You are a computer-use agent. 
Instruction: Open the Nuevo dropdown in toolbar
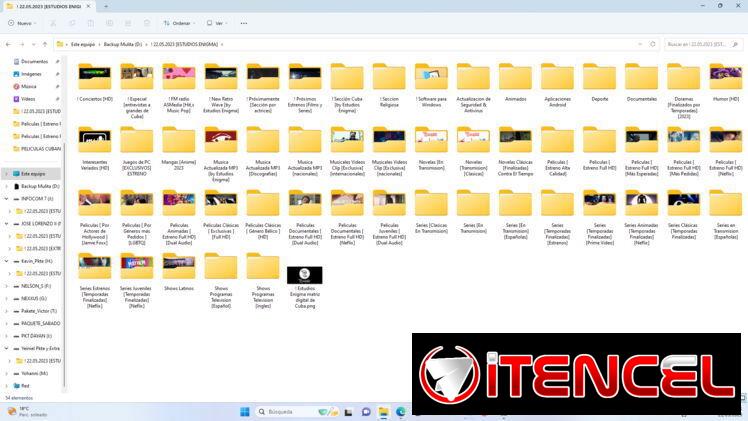coord(22,23)
